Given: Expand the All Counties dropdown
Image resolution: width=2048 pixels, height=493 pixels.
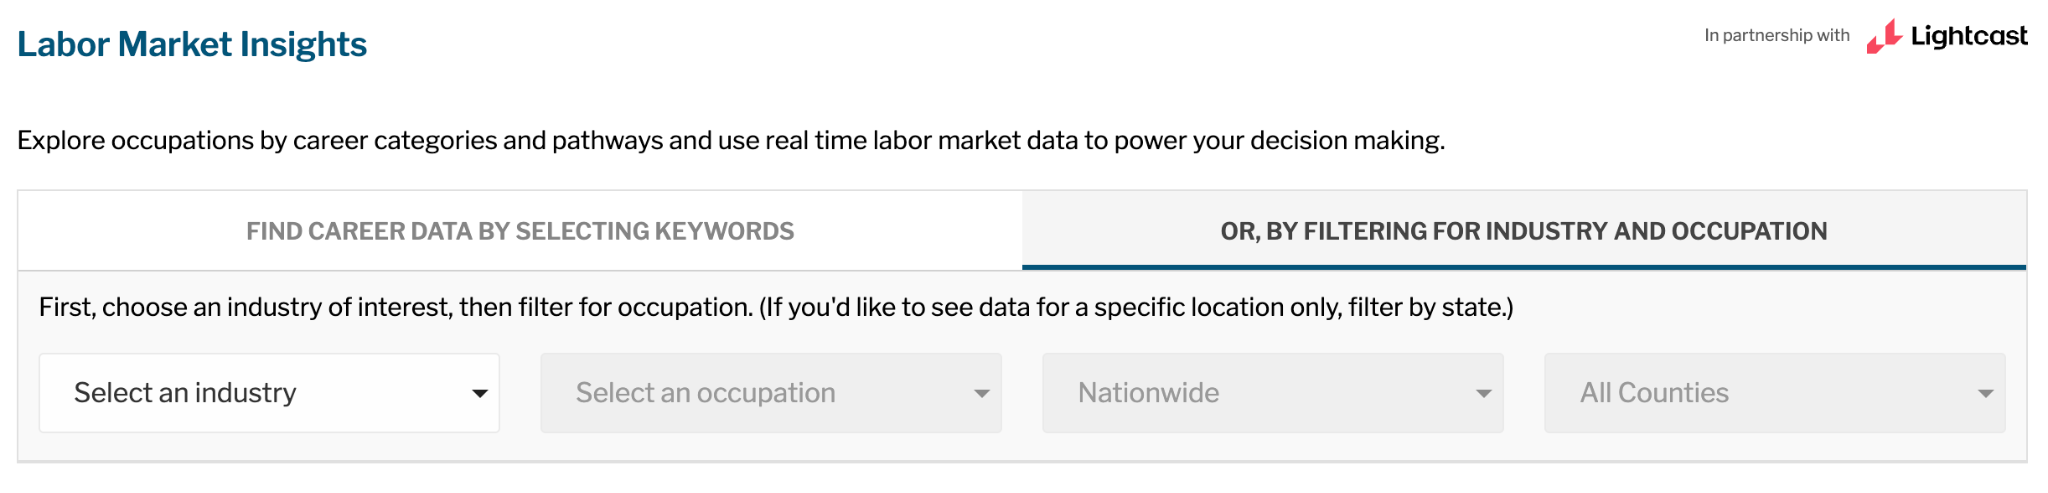Looking at the screenshot, I should click(1775, 393).
